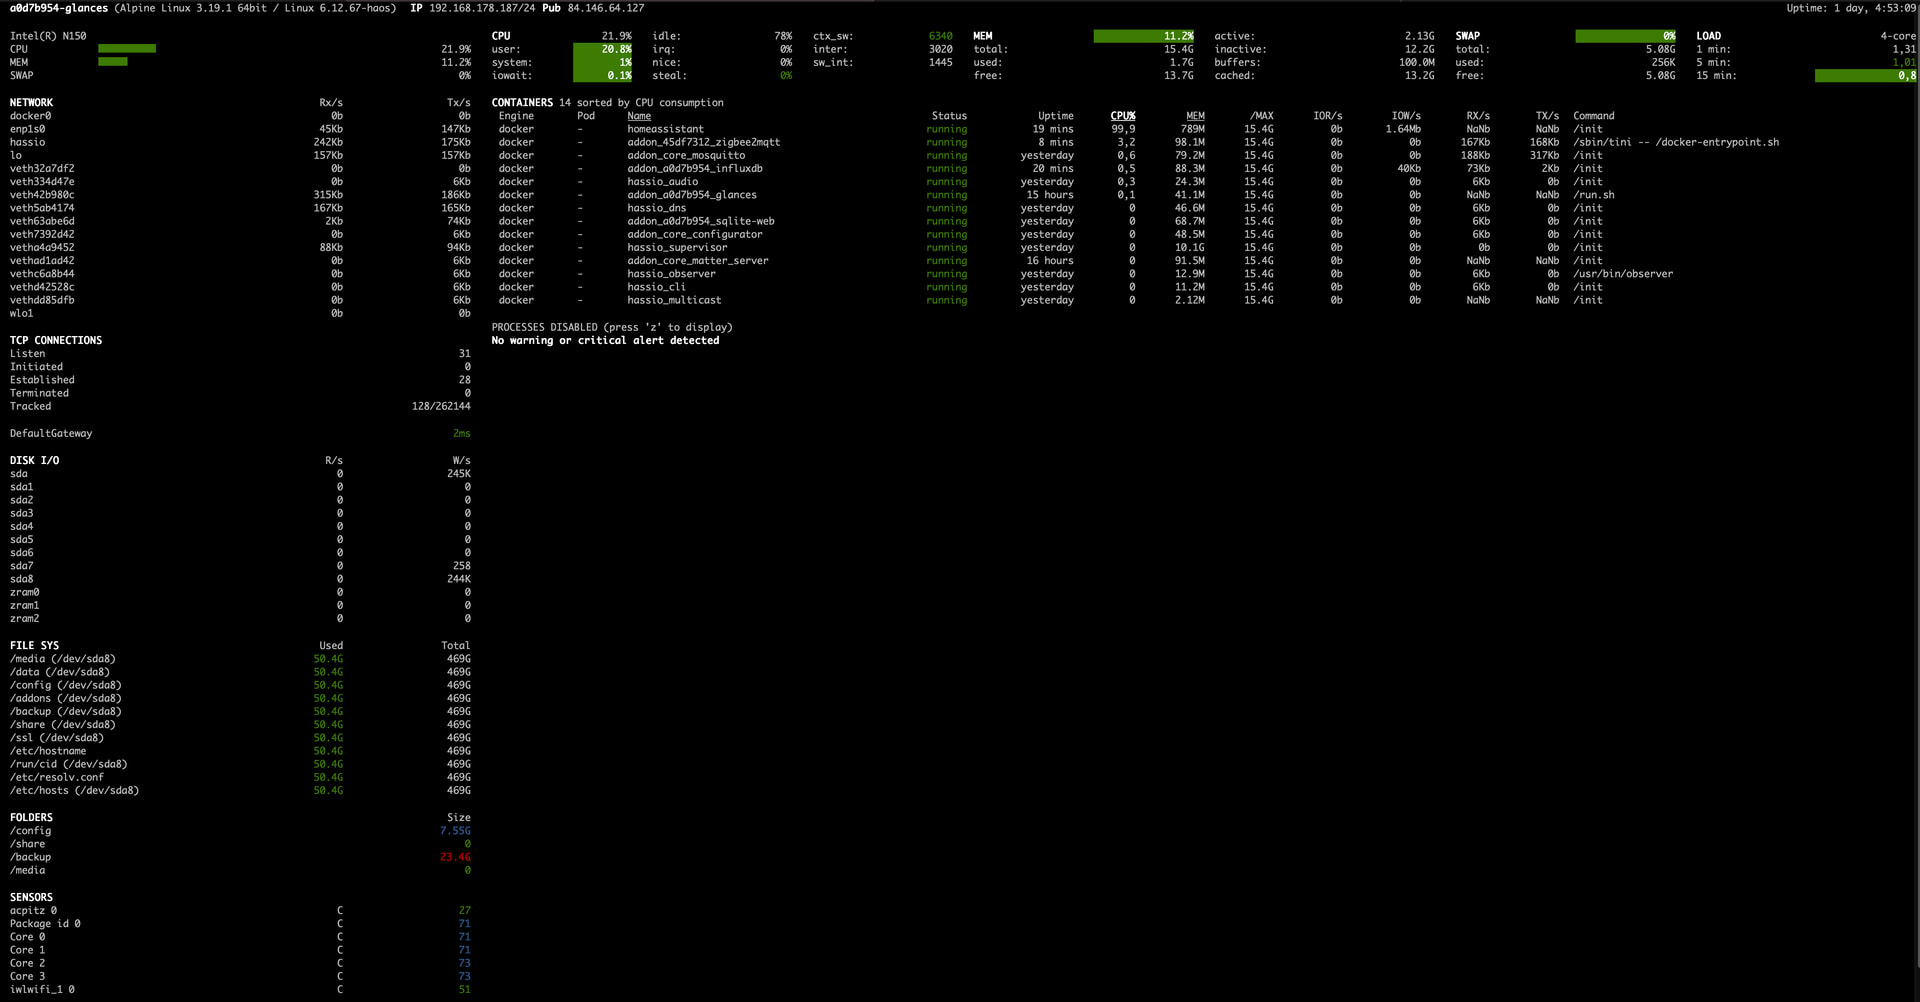Click the MEM column header in containers table
The image size is (1920, 1002).
pyautogui.click(x=1195, y=116)
